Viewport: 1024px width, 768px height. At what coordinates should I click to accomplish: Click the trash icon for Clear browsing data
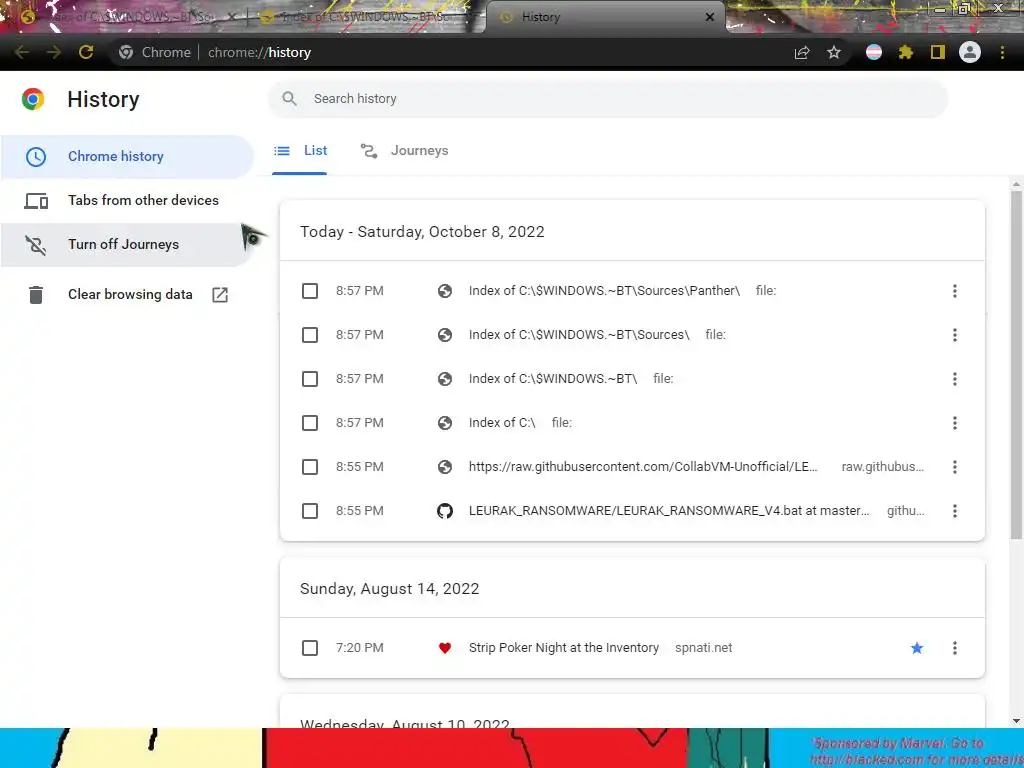pos(36,295)
